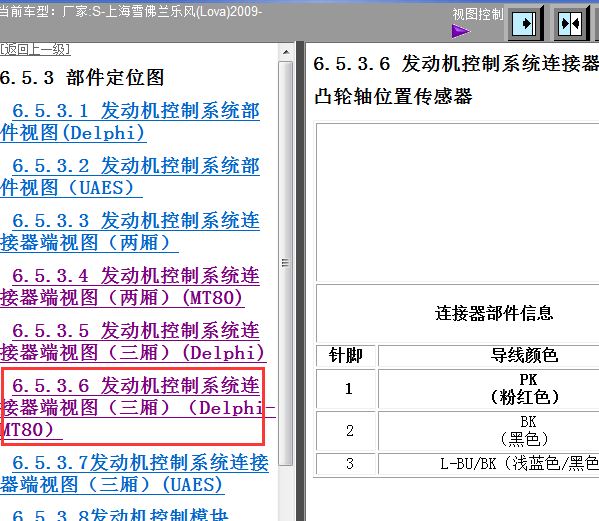Open 6.5.3.7 连接器端视图（三厢）(UAES)
599x521 pixels.
[x=134, y=474]
